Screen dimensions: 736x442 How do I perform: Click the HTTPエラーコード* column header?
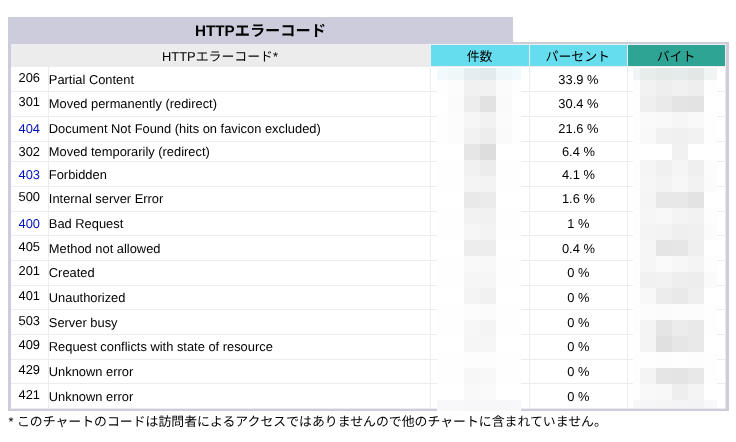click(x=221, y=56)
